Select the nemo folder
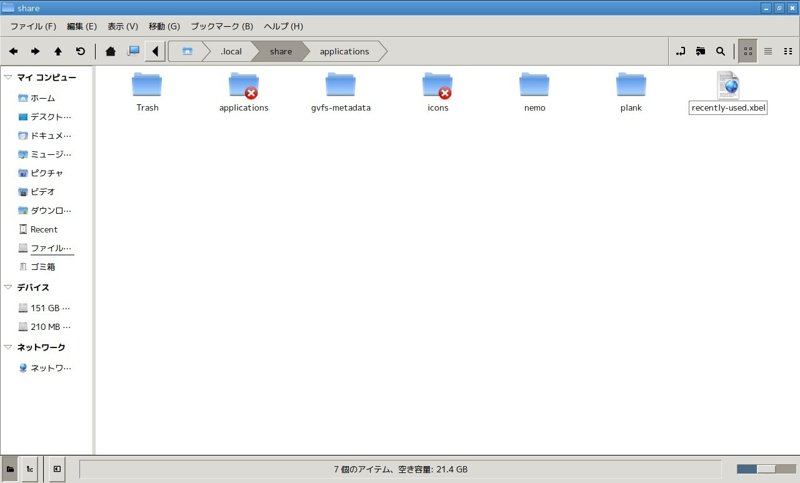Image resolution: width=800 pixels, height=483 pixels. 534,92
